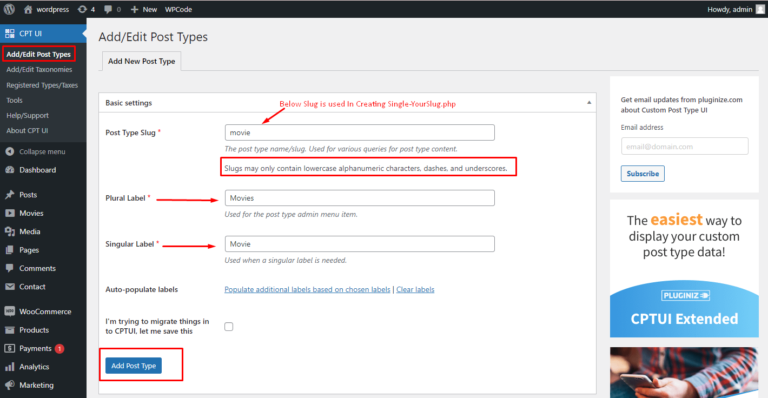Click the Movies menu icon
Image resolution: width=768 pixels, height=398 pixels.
[9, 213]
